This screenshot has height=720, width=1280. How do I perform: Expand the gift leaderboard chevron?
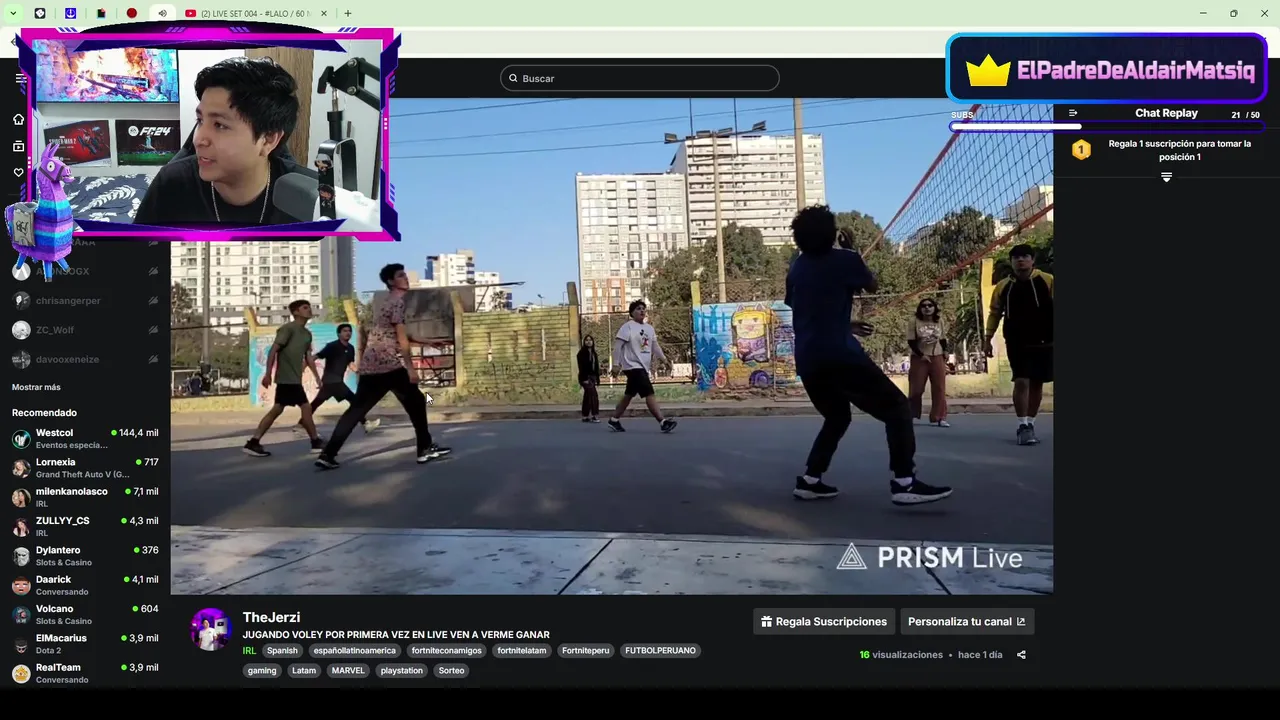pos(1166,177)
